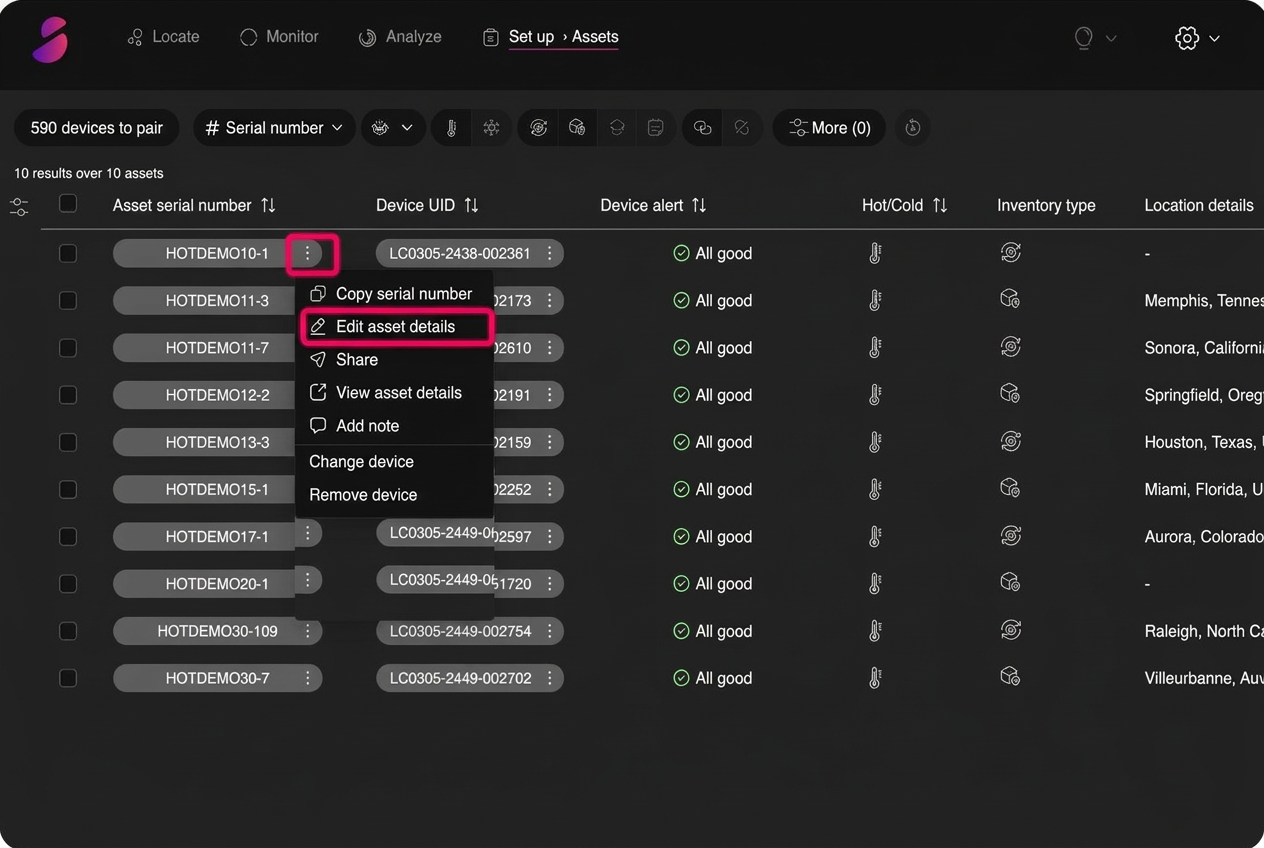Click the reset filters clock icon
This screenshot has height=848, width=1264.
click(x=912, y=128)
